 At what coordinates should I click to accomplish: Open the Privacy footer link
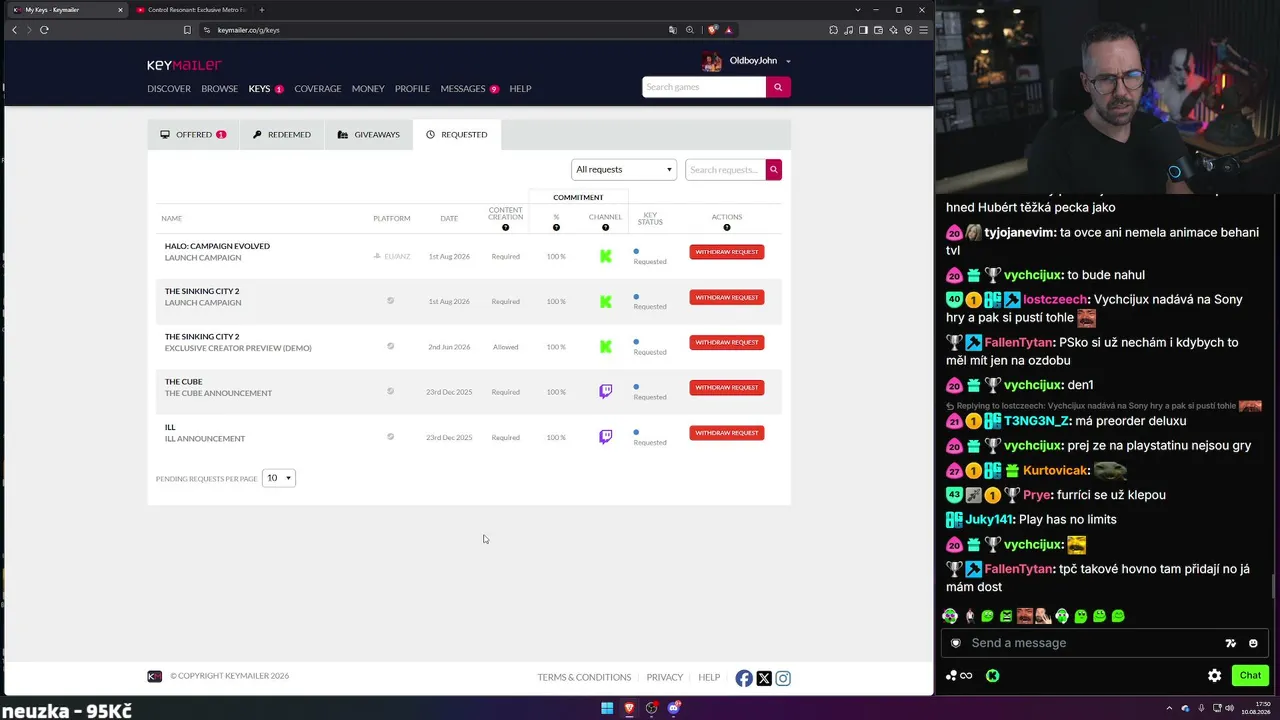click(x=665, y=678)
